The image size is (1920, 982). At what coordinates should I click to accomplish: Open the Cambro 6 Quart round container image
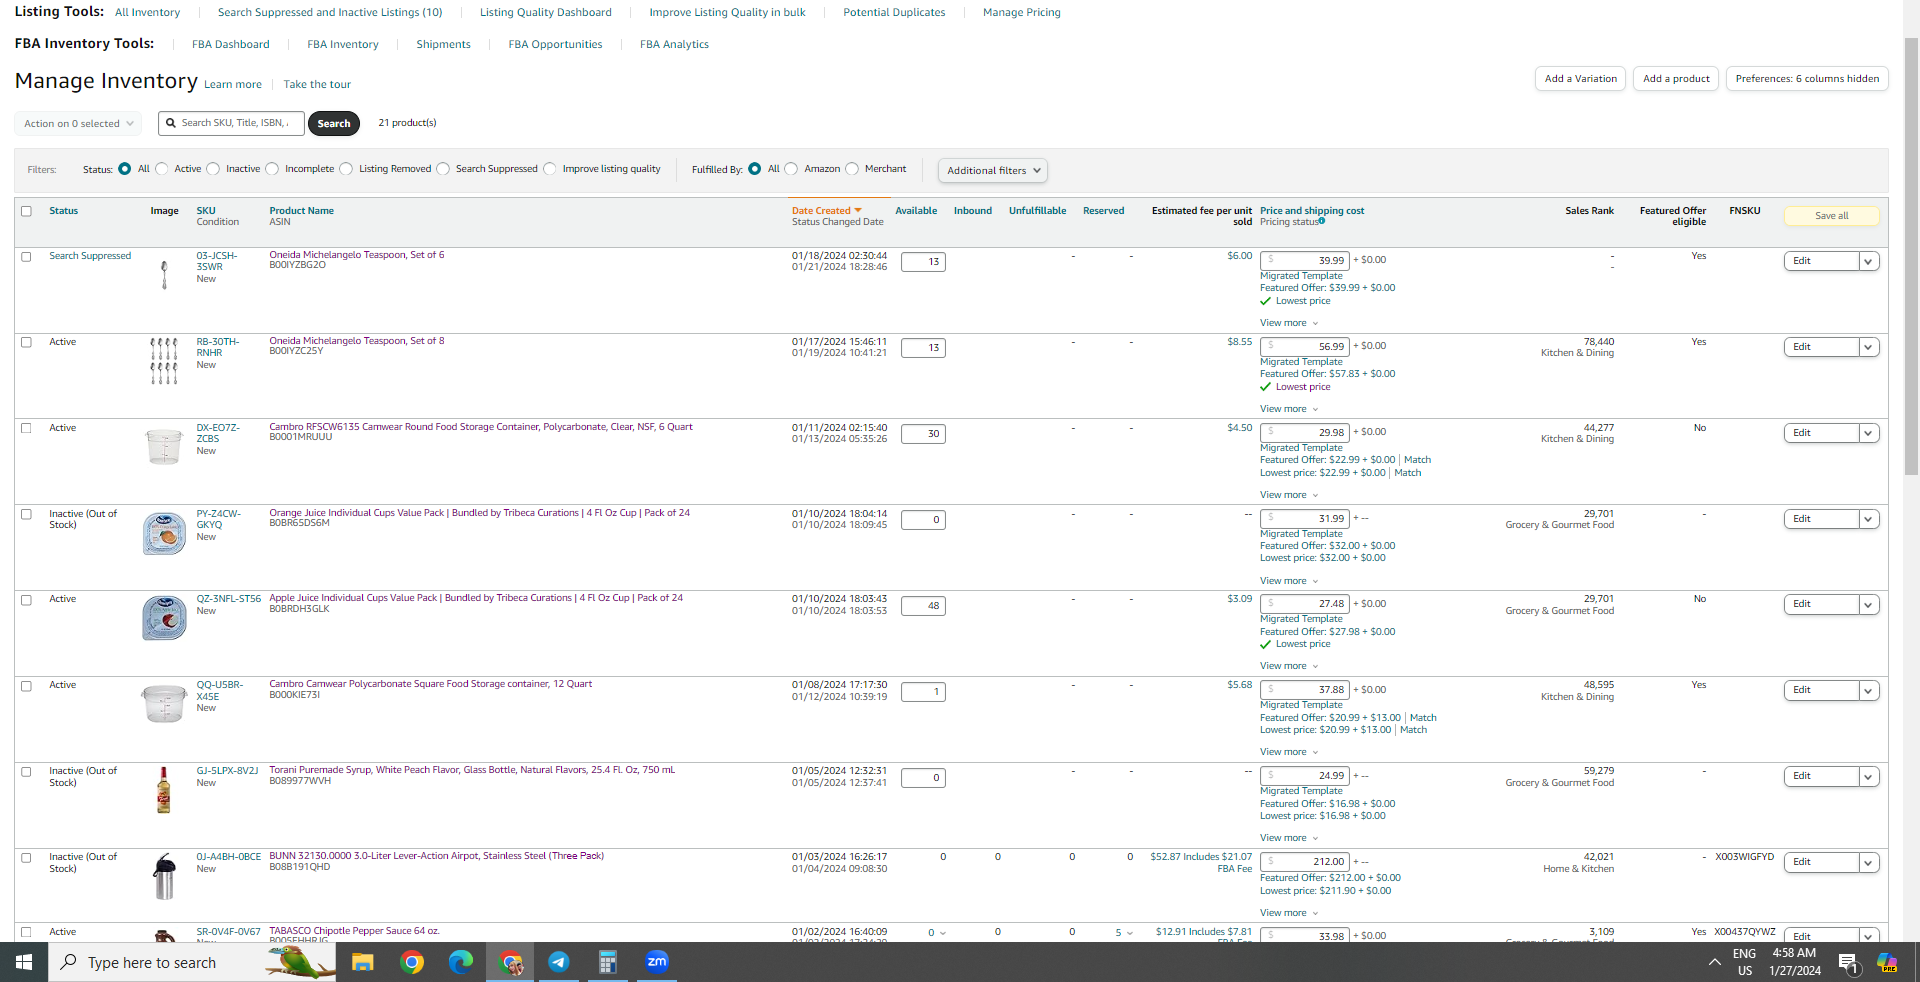[x=164, y=447]
